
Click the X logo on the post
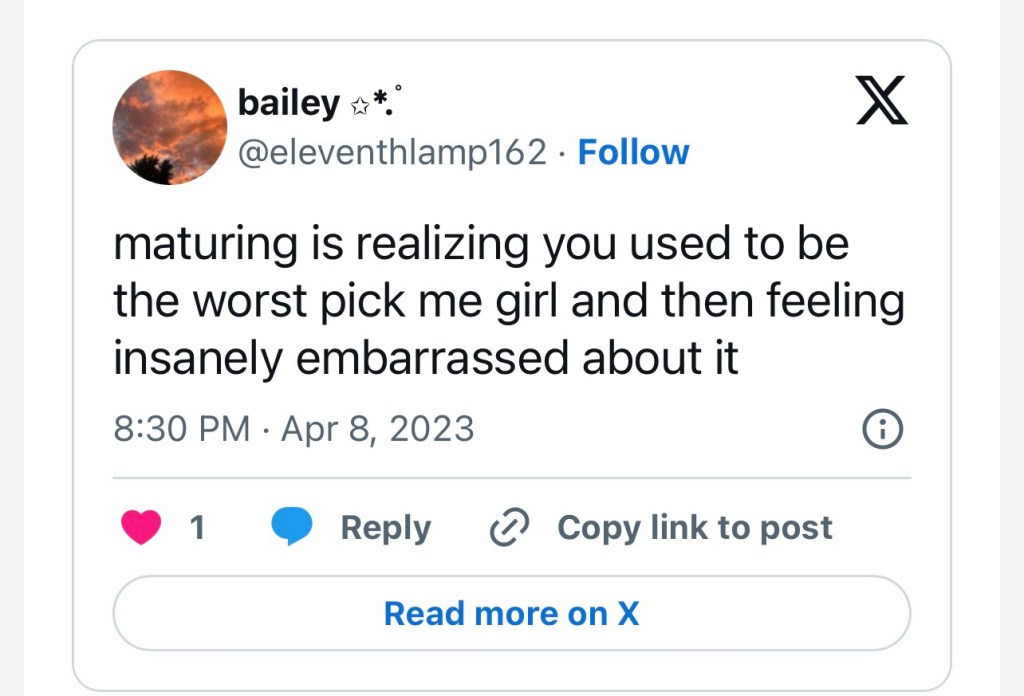point(881,103)
